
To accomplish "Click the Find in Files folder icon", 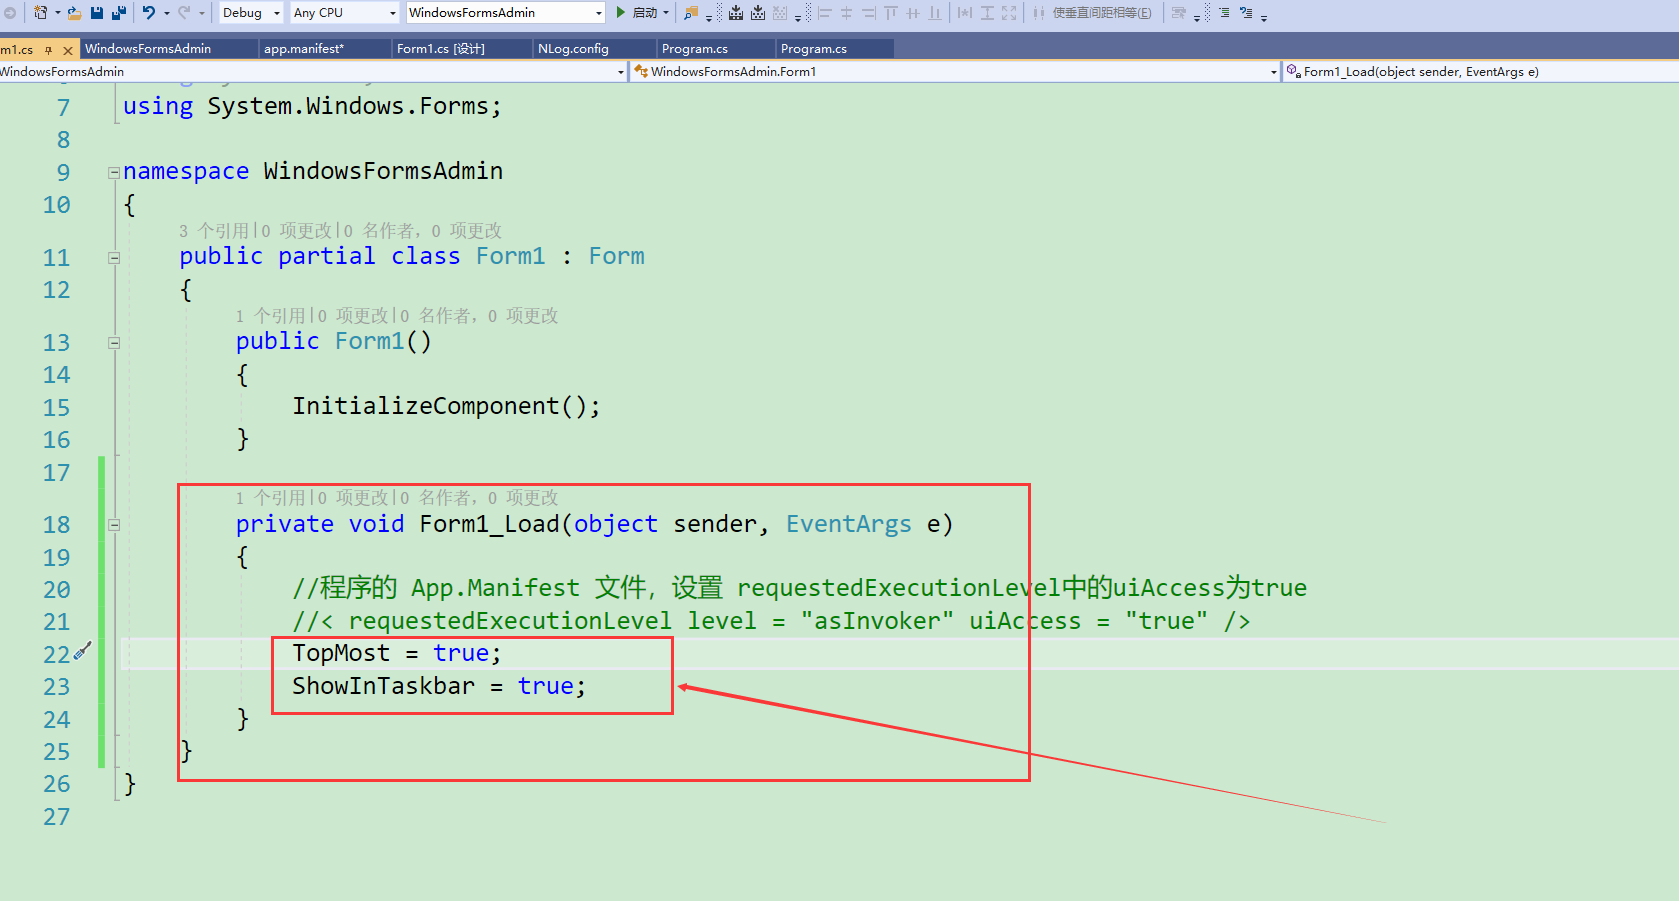I will (x=690, y=13).
